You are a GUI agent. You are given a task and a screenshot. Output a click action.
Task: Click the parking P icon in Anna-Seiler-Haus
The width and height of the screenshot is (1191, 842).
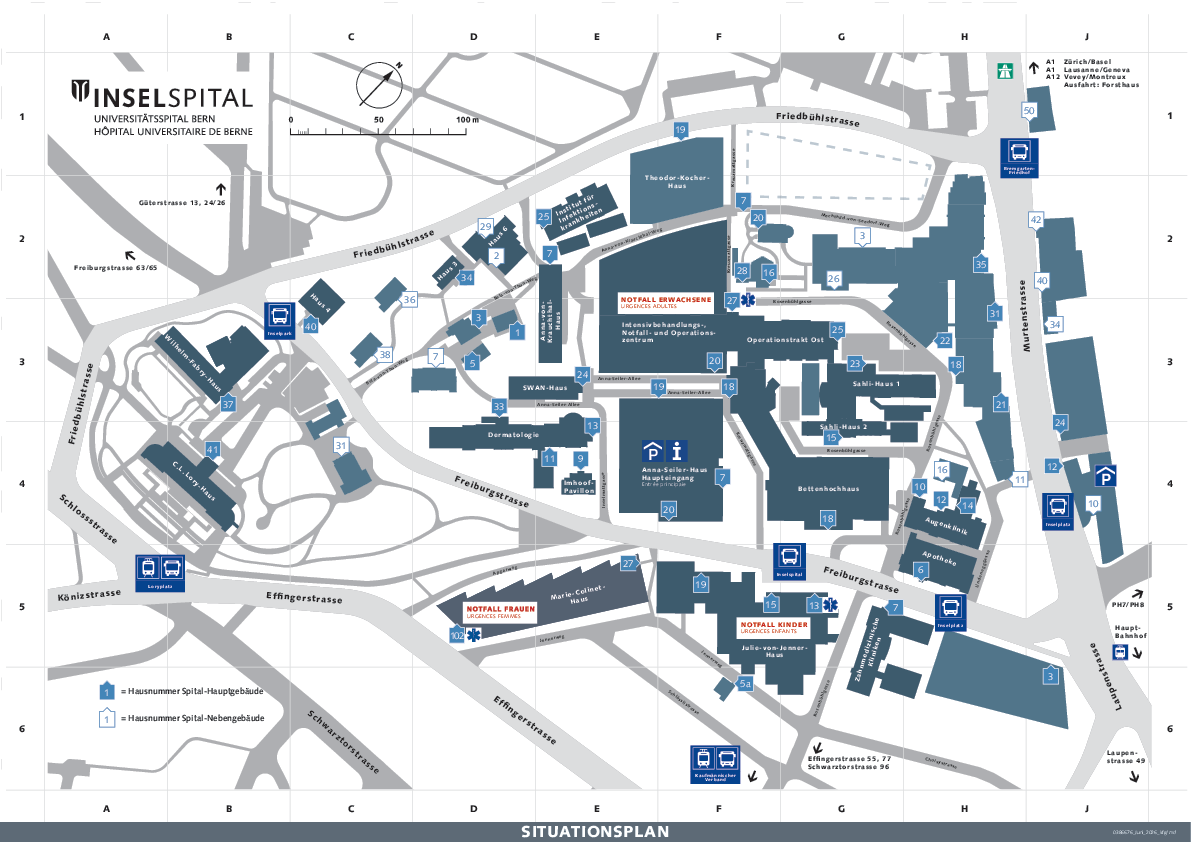tap(652, 452)
